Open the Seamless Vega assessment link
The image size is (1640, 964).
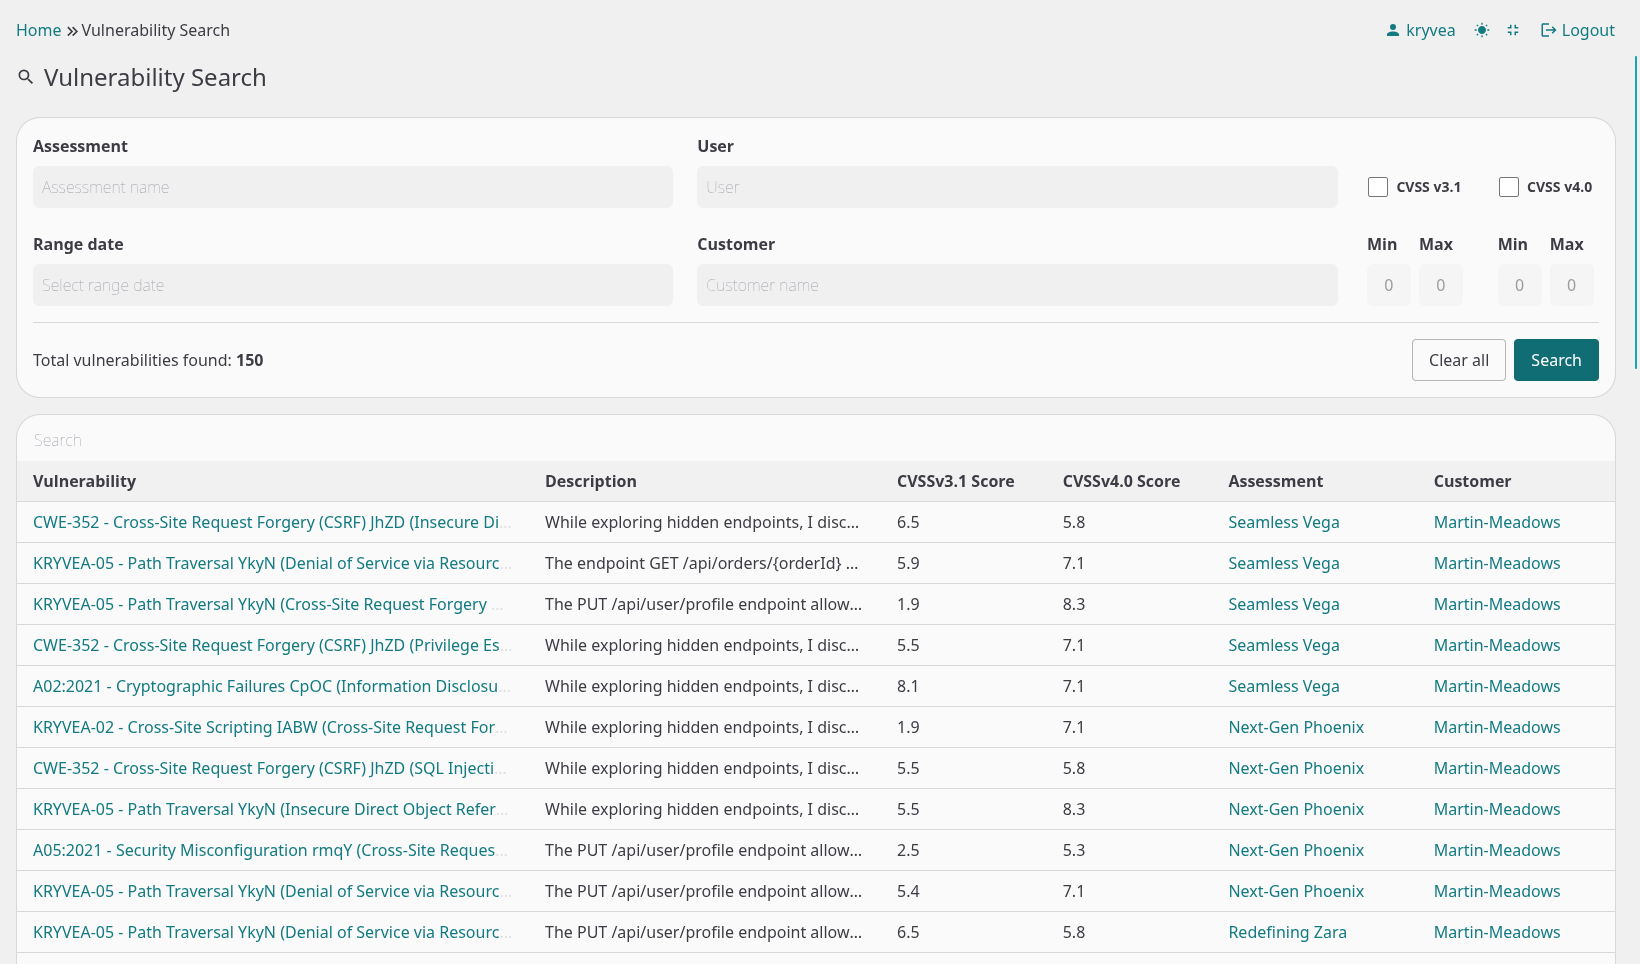pos(1283,522)
